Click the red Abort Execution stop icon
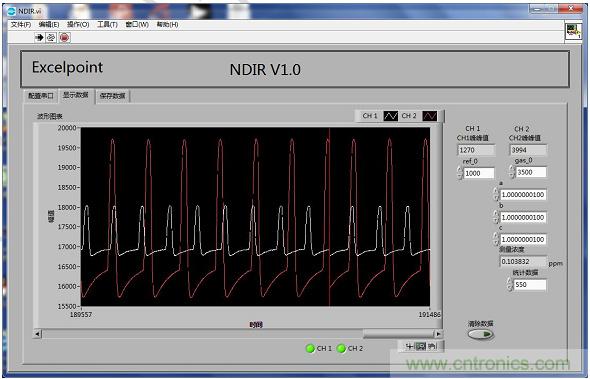 click(65, 37)
